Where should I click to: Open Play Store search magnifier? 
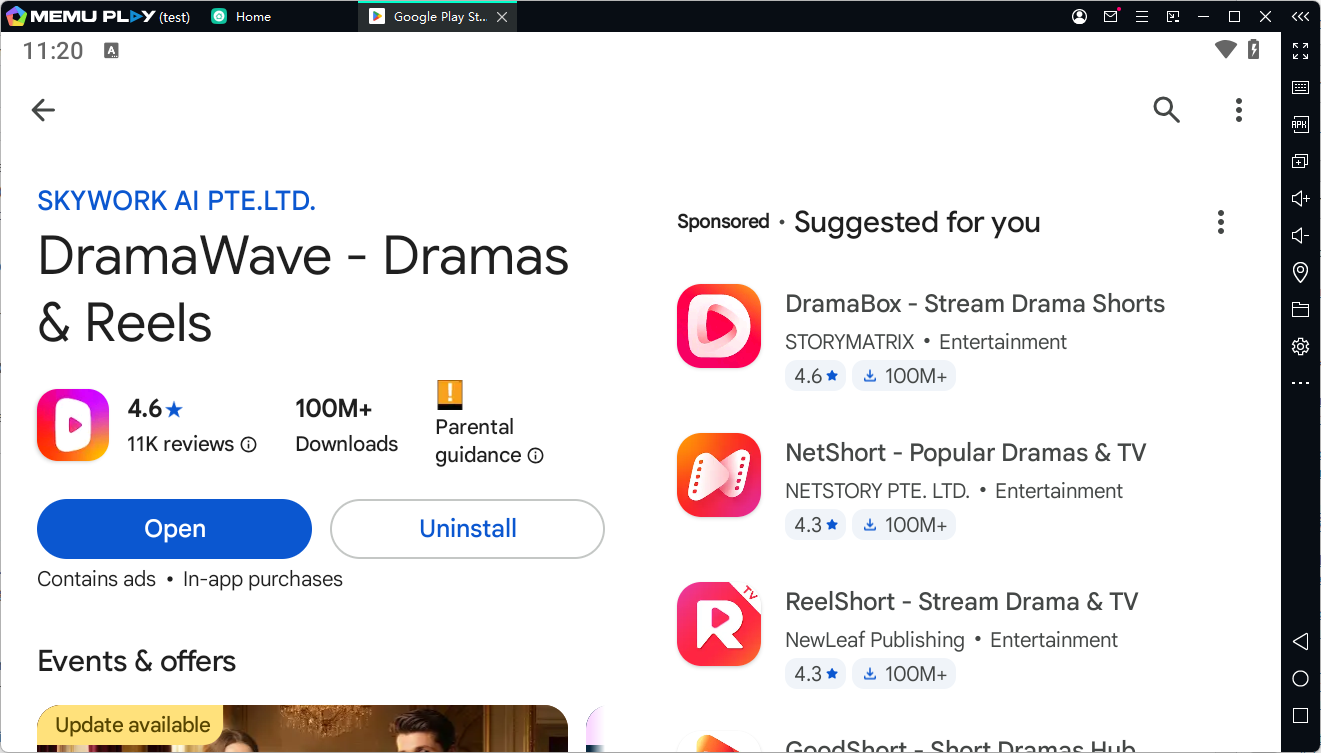[x=1167, y=110]
